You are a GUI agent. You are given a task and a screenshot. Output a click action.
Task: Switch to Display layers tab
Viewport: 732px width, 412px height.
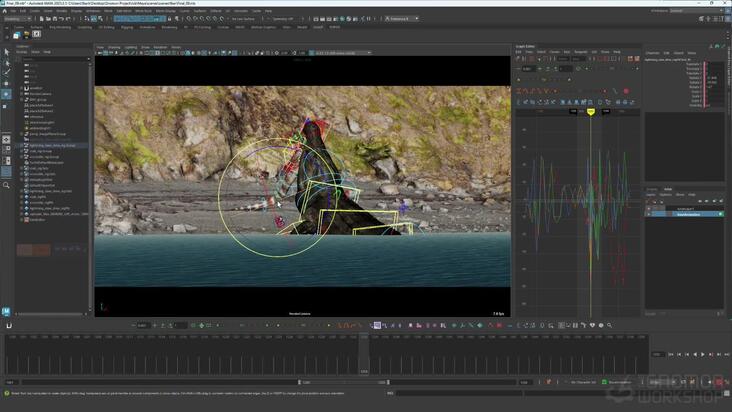coord(651,189)
